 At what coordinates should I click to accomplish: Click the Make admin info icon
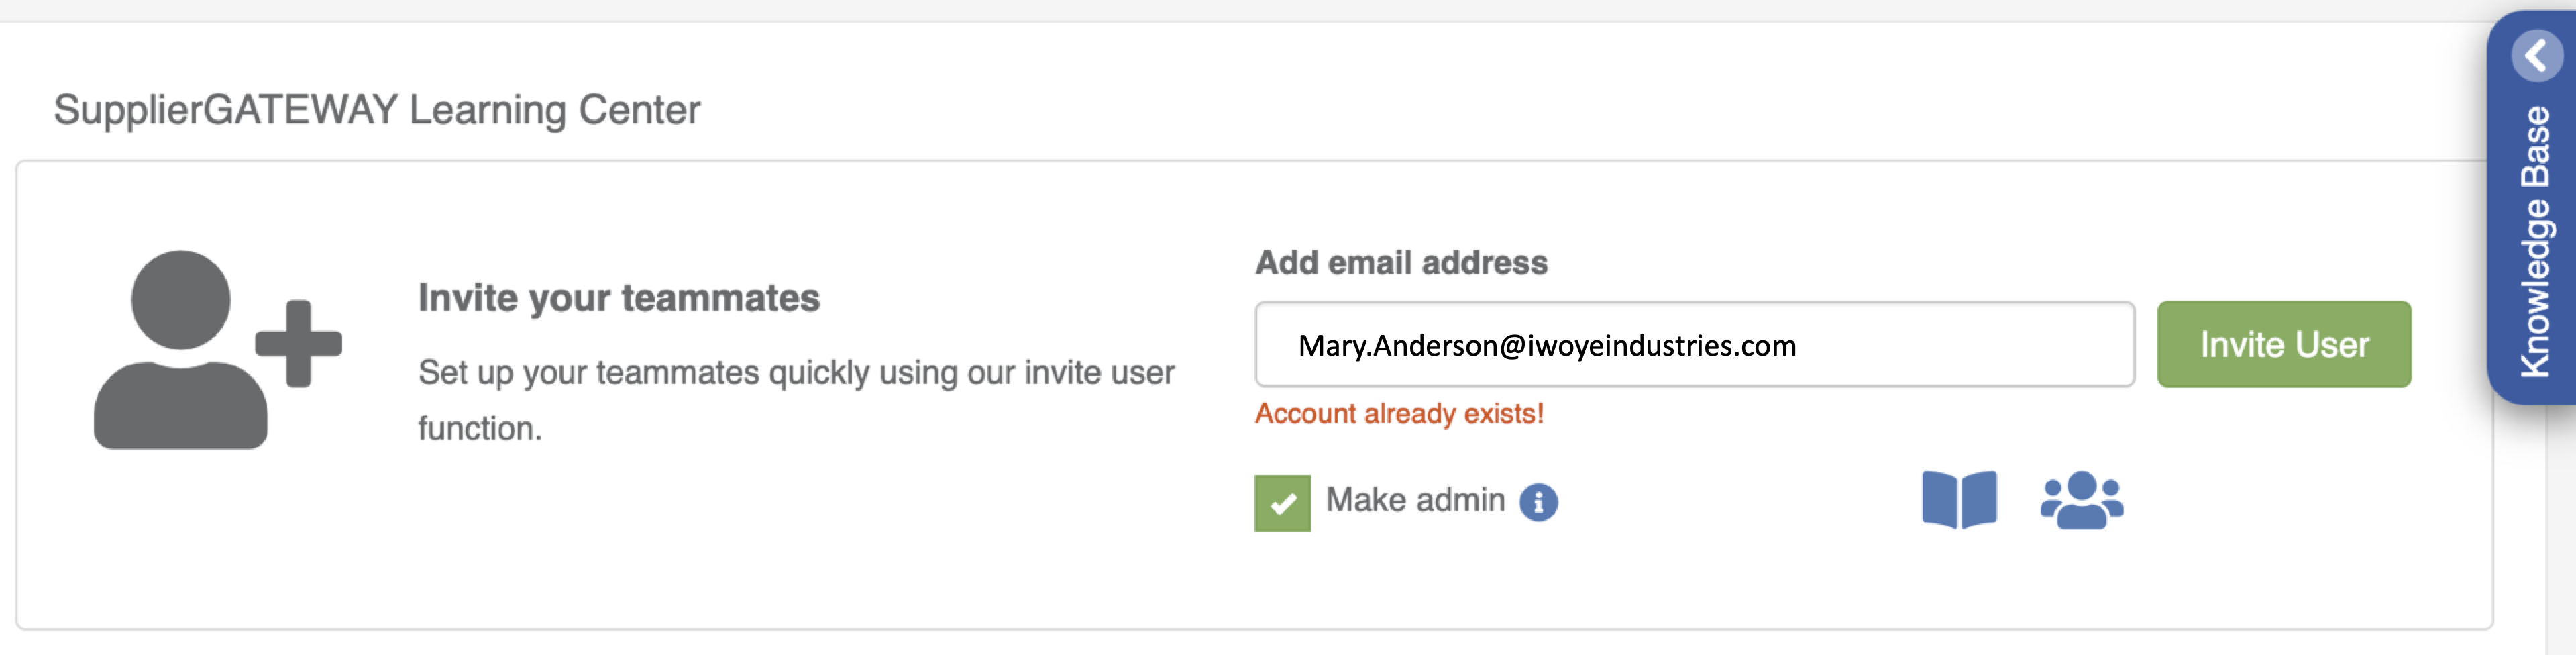[1538, 502]
